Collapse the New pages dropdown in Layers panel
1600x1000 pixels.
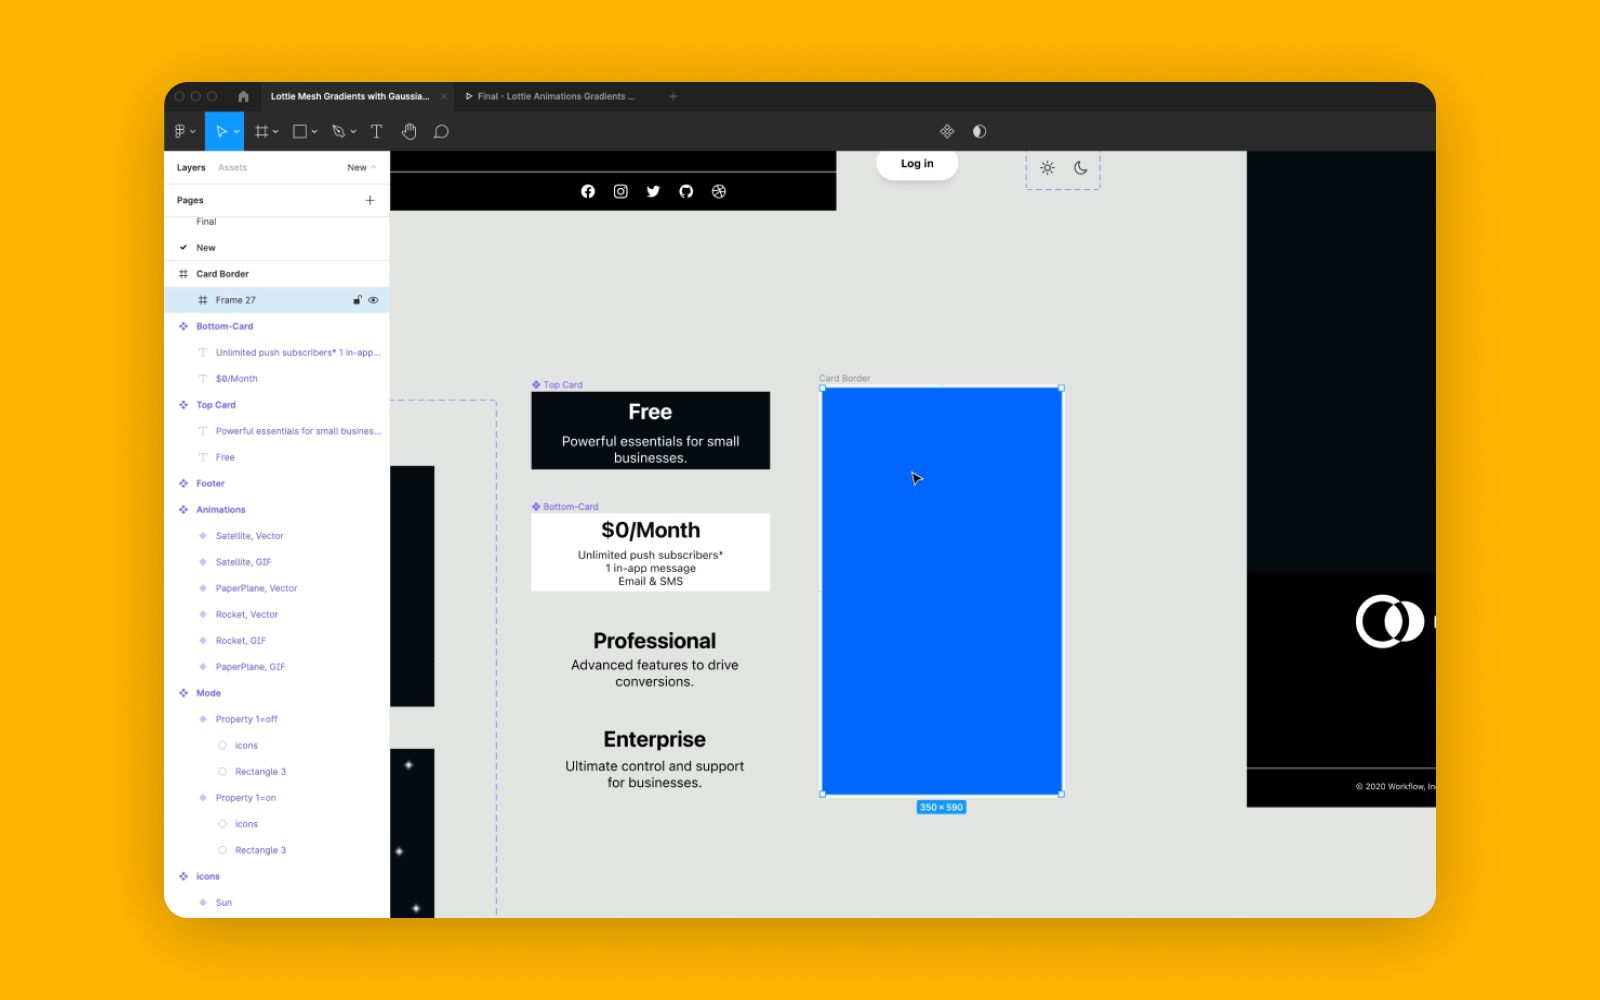tap(362, 168)
